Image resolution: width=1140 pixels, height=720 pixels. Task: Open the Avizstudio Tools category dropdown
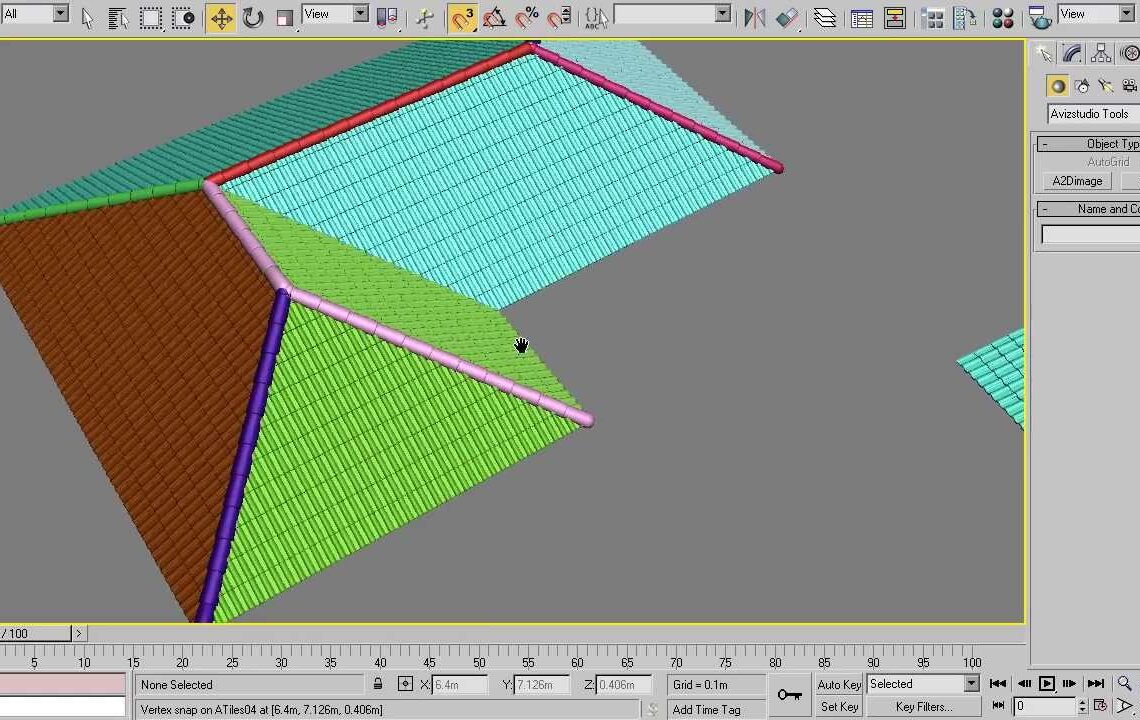click(x=1089, y=113)
